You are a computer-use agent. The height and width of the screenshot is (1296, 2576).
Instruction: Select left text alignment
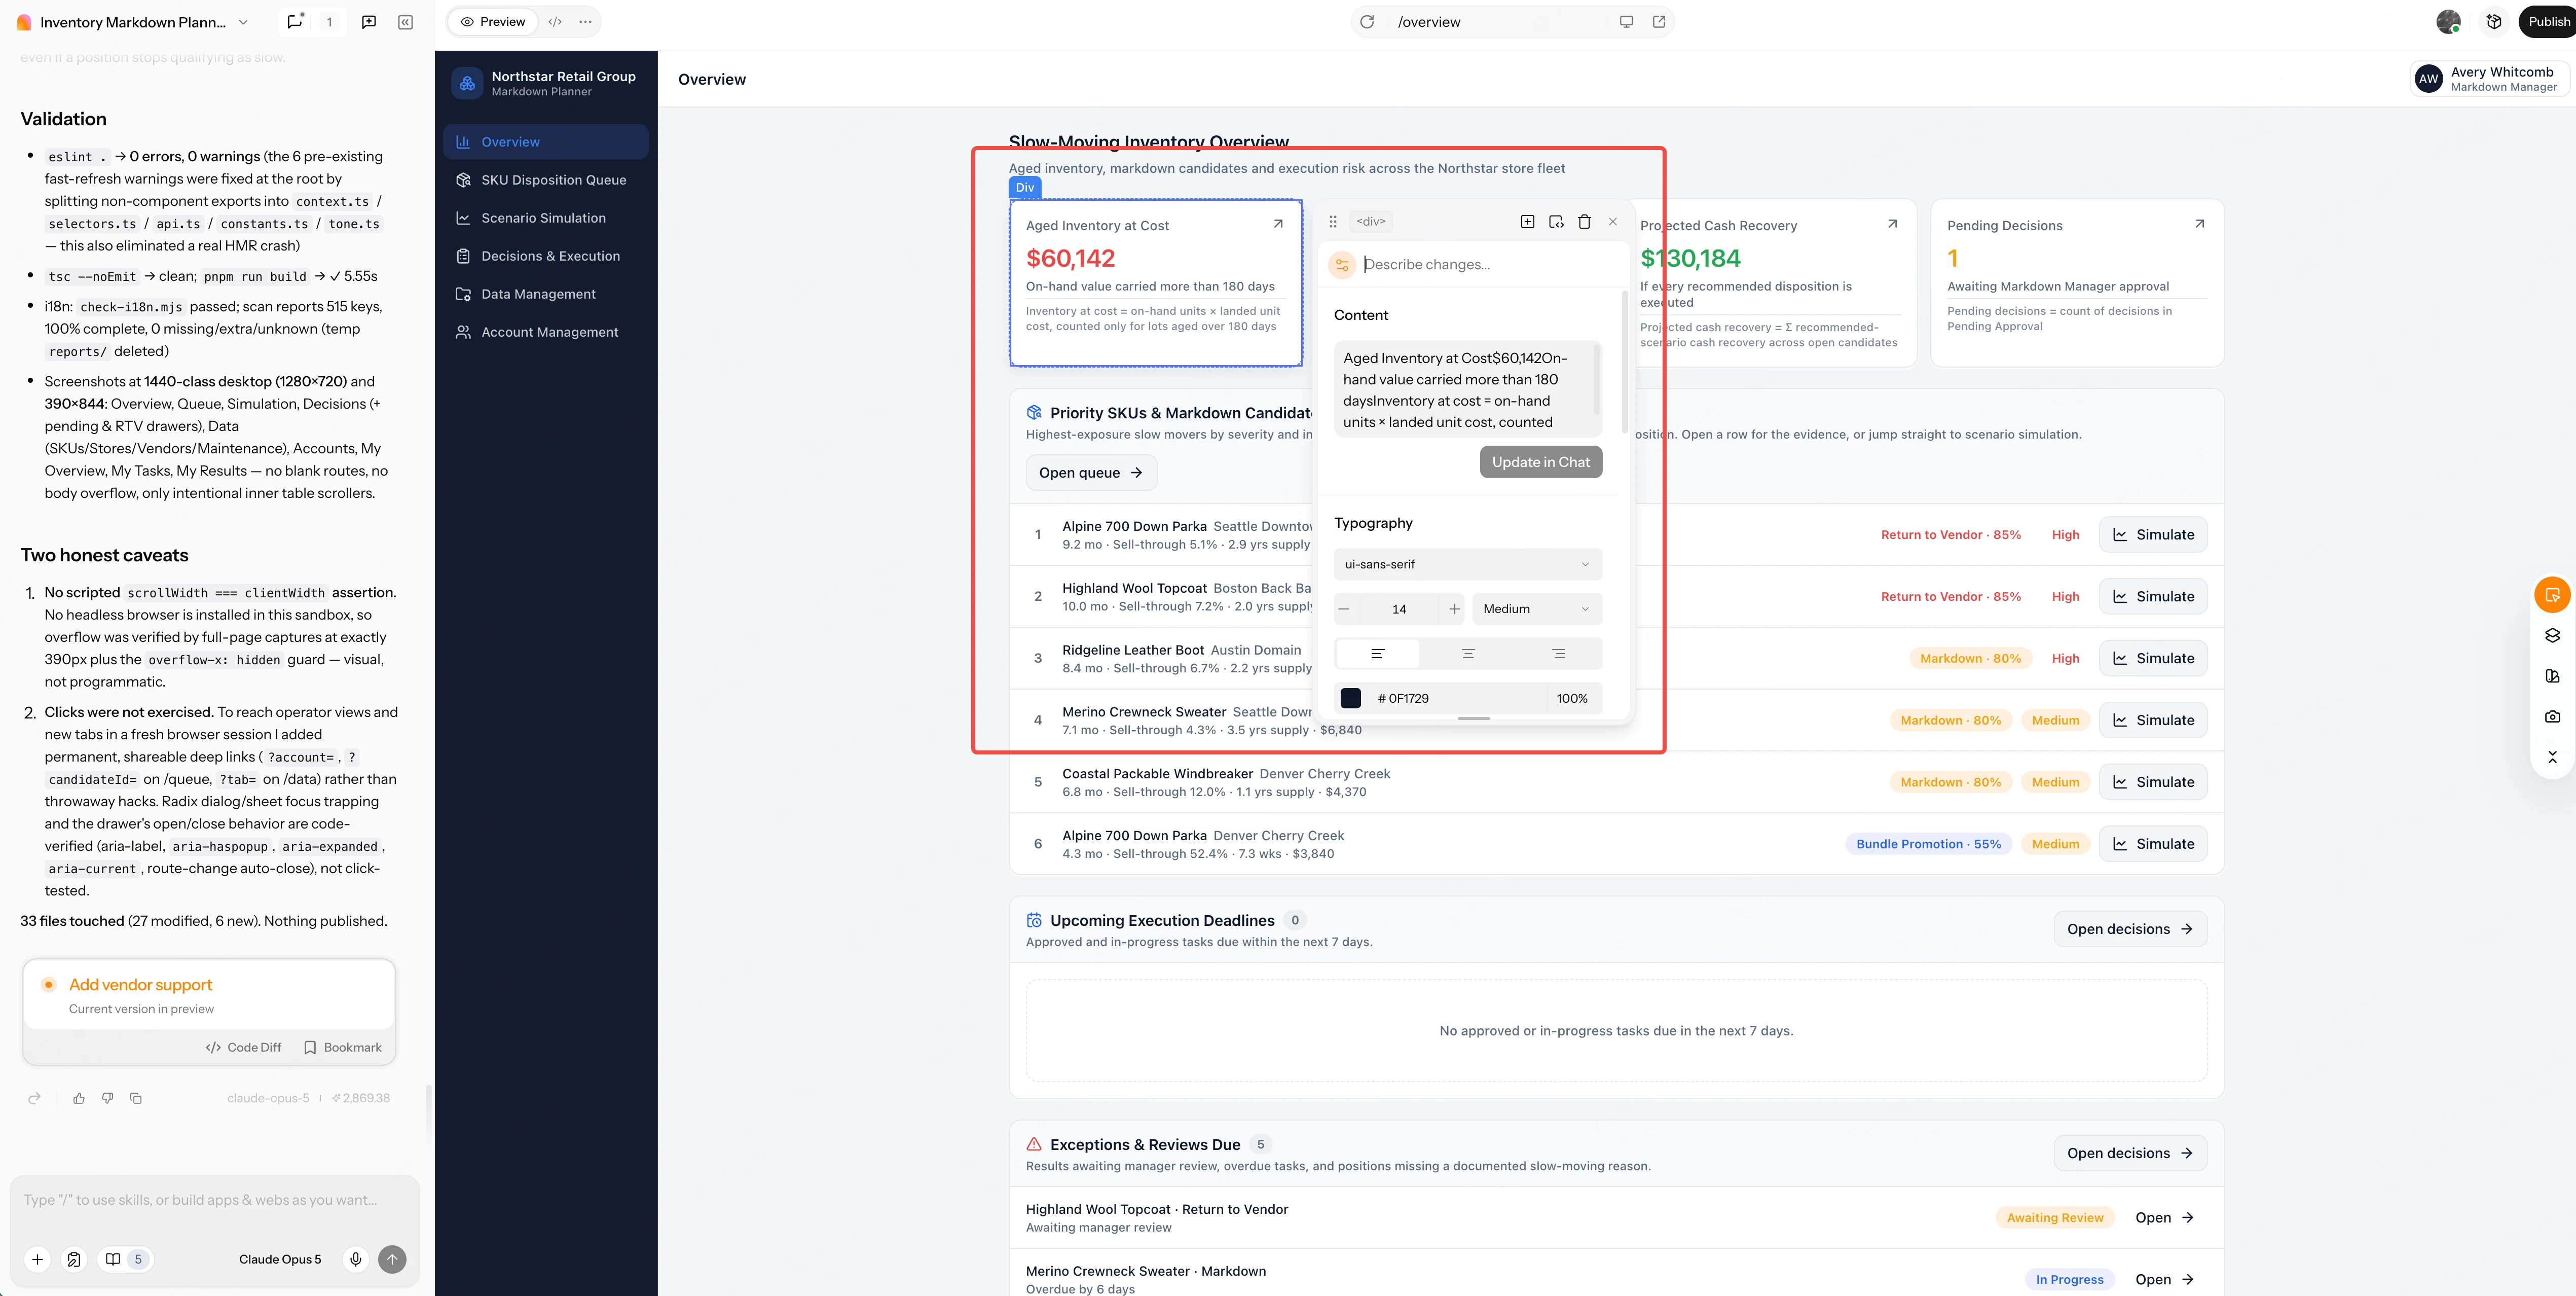(x=1377, y=654)
